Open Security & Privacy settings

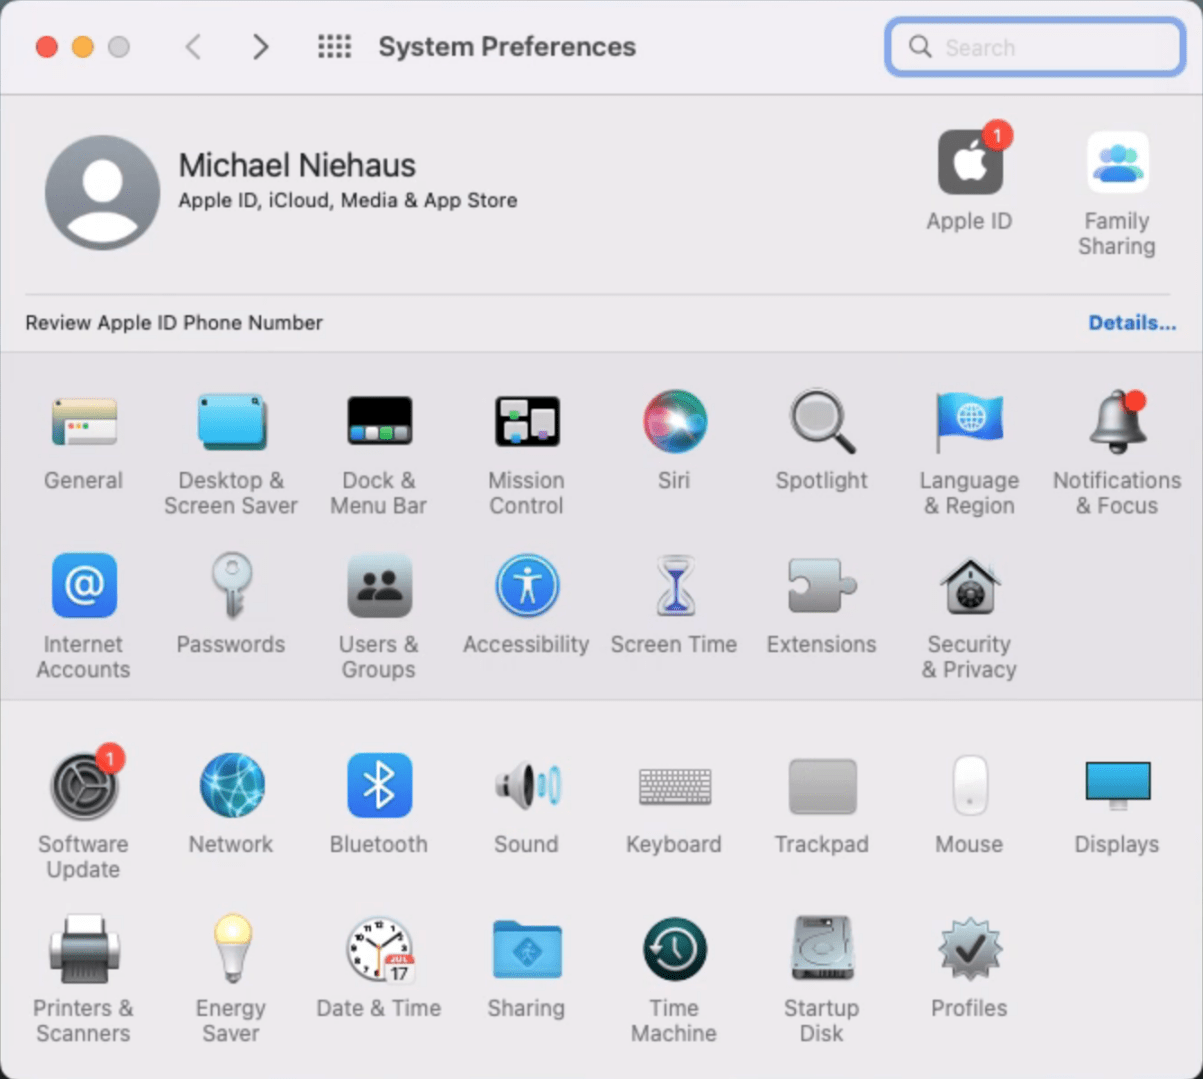[968, 587]
